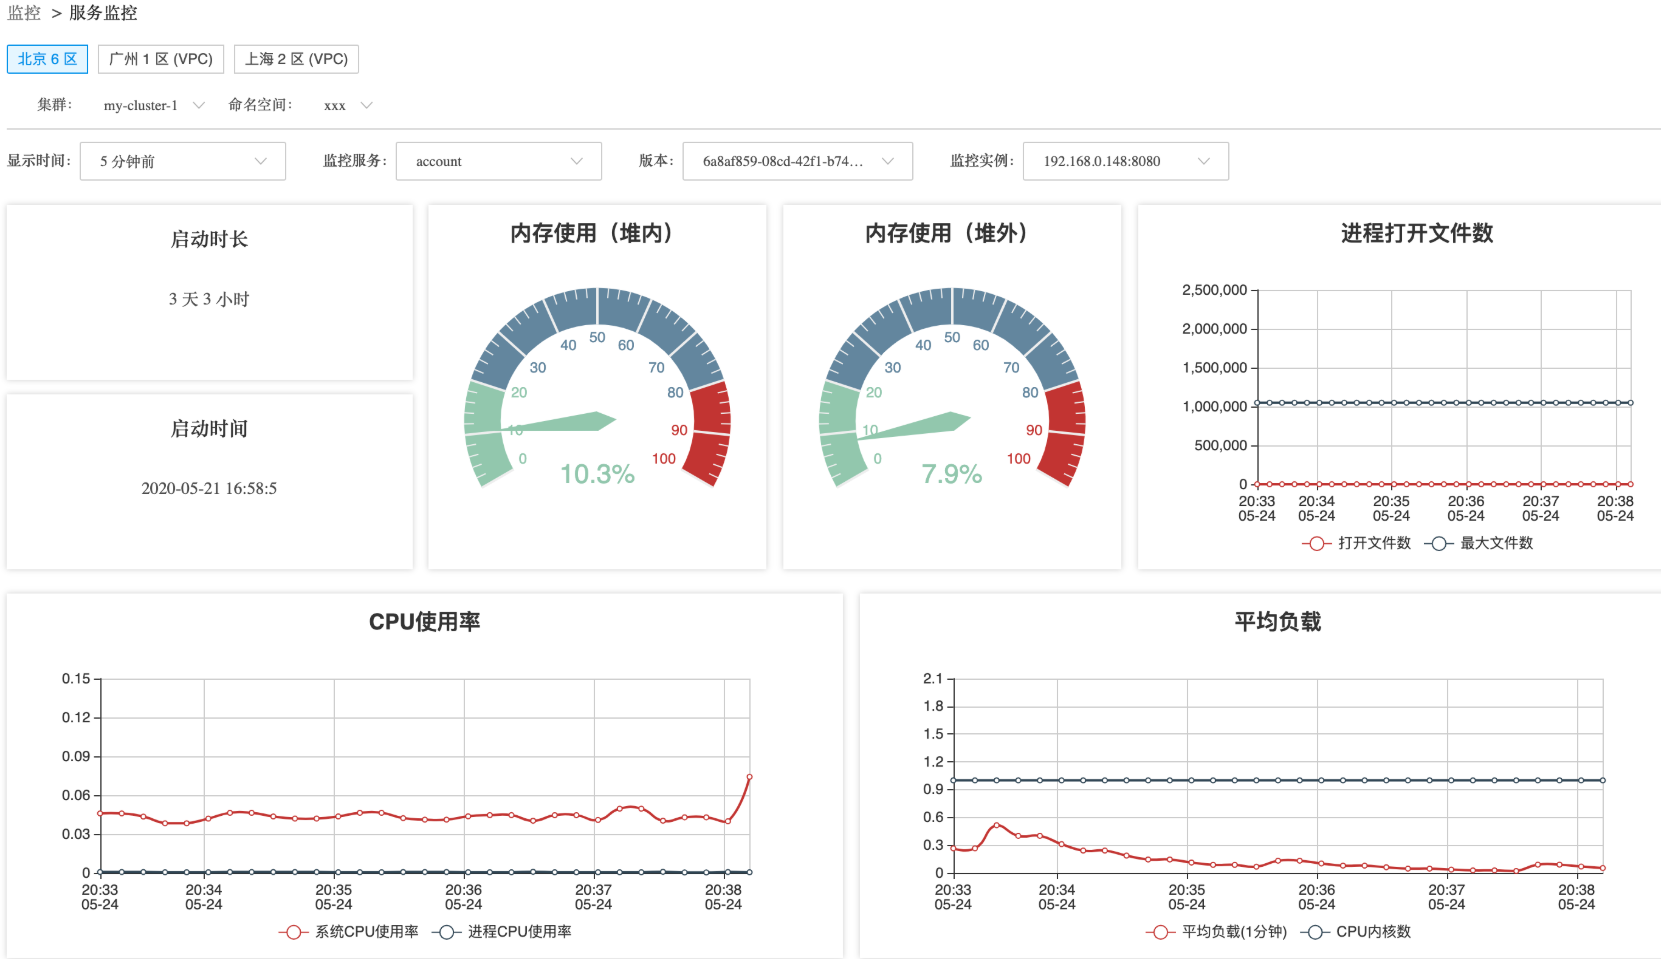This screenshot has height=959, width=1661.
Task: Open the 命名空间 xxx dropdown
Action: (x=347, y=105)
